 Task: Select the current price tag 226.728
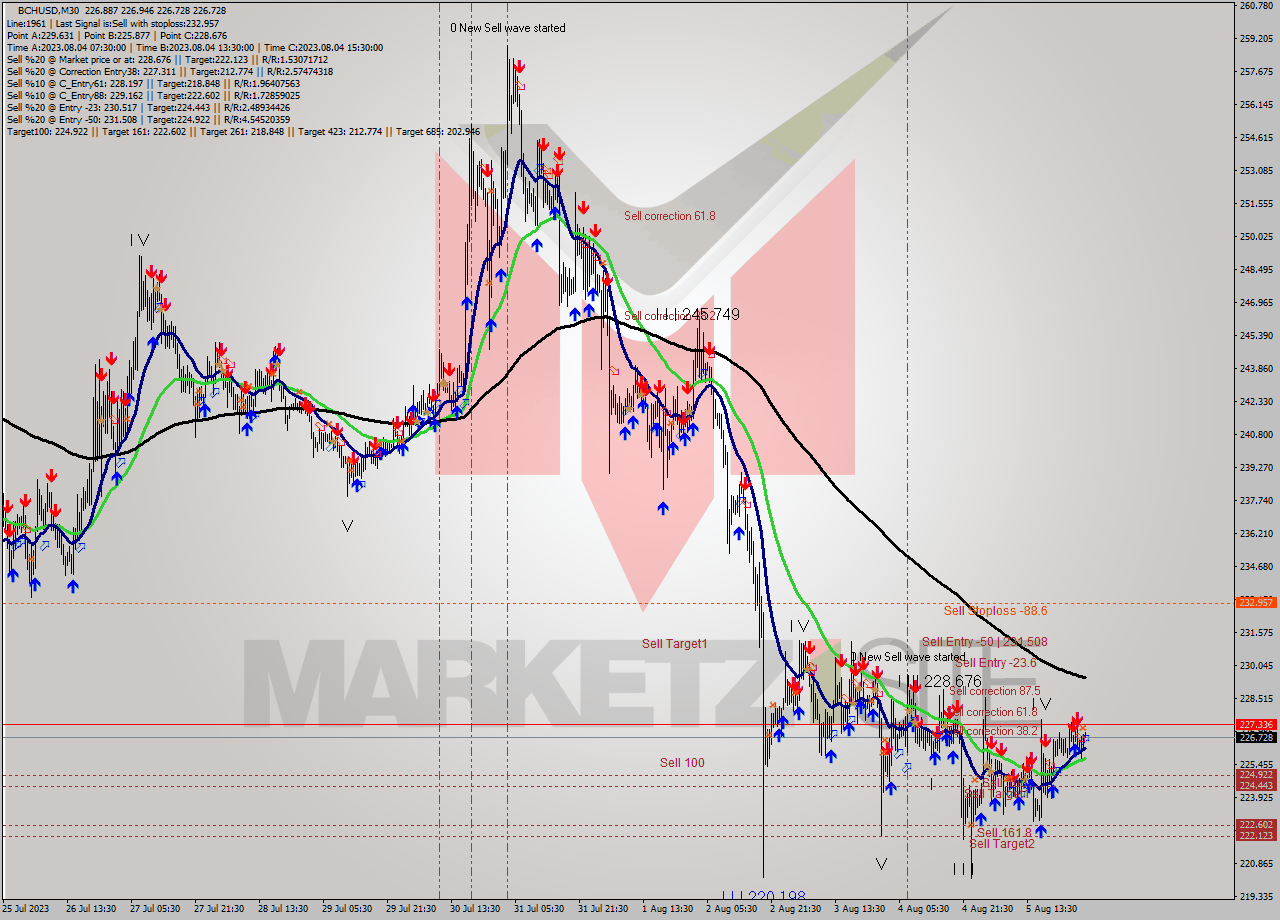(x=1256, y=737)
